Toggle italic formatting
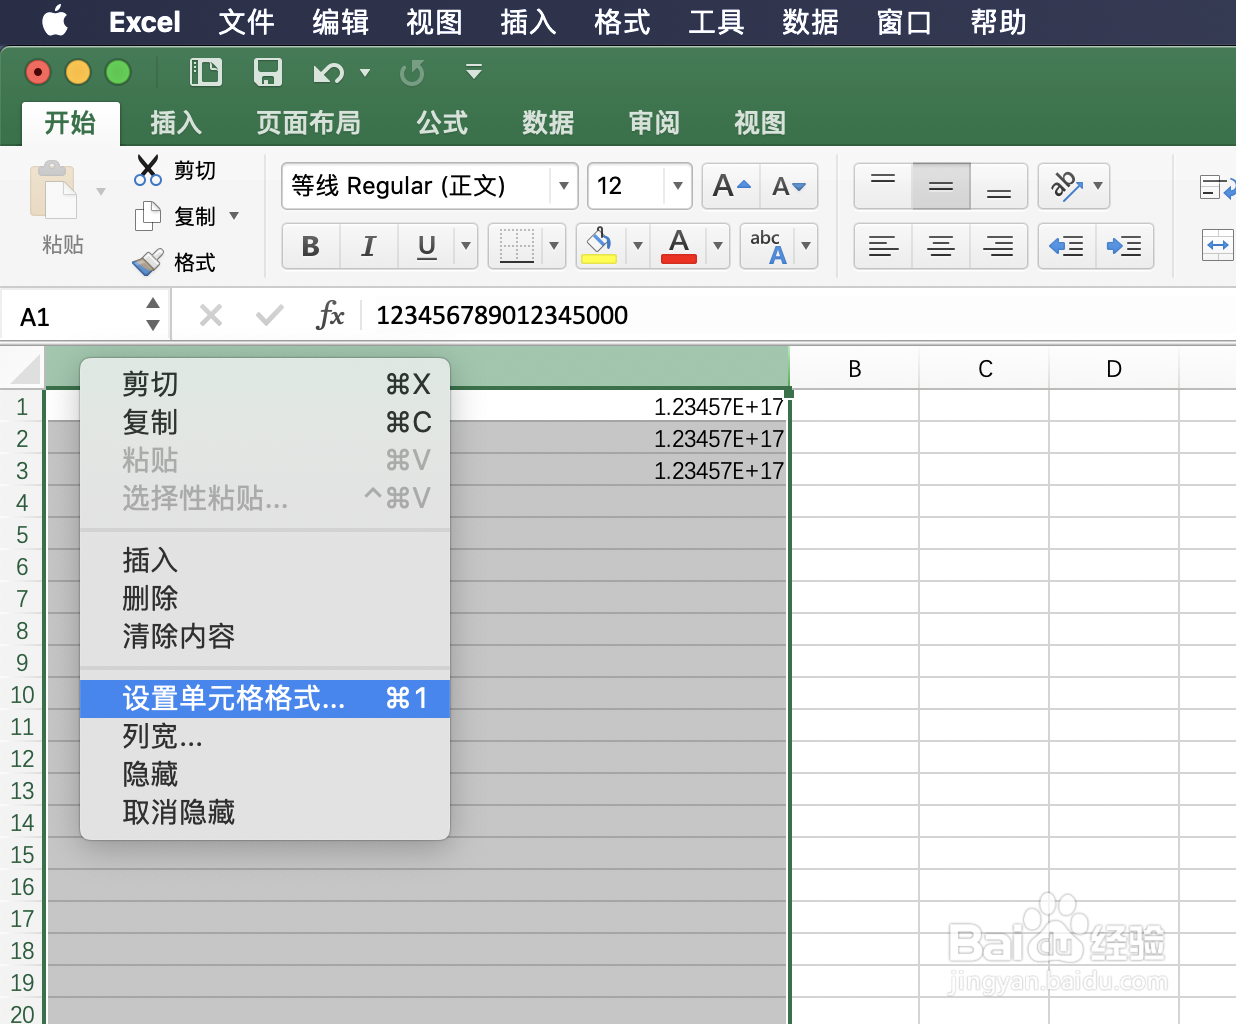 point(368,246)
